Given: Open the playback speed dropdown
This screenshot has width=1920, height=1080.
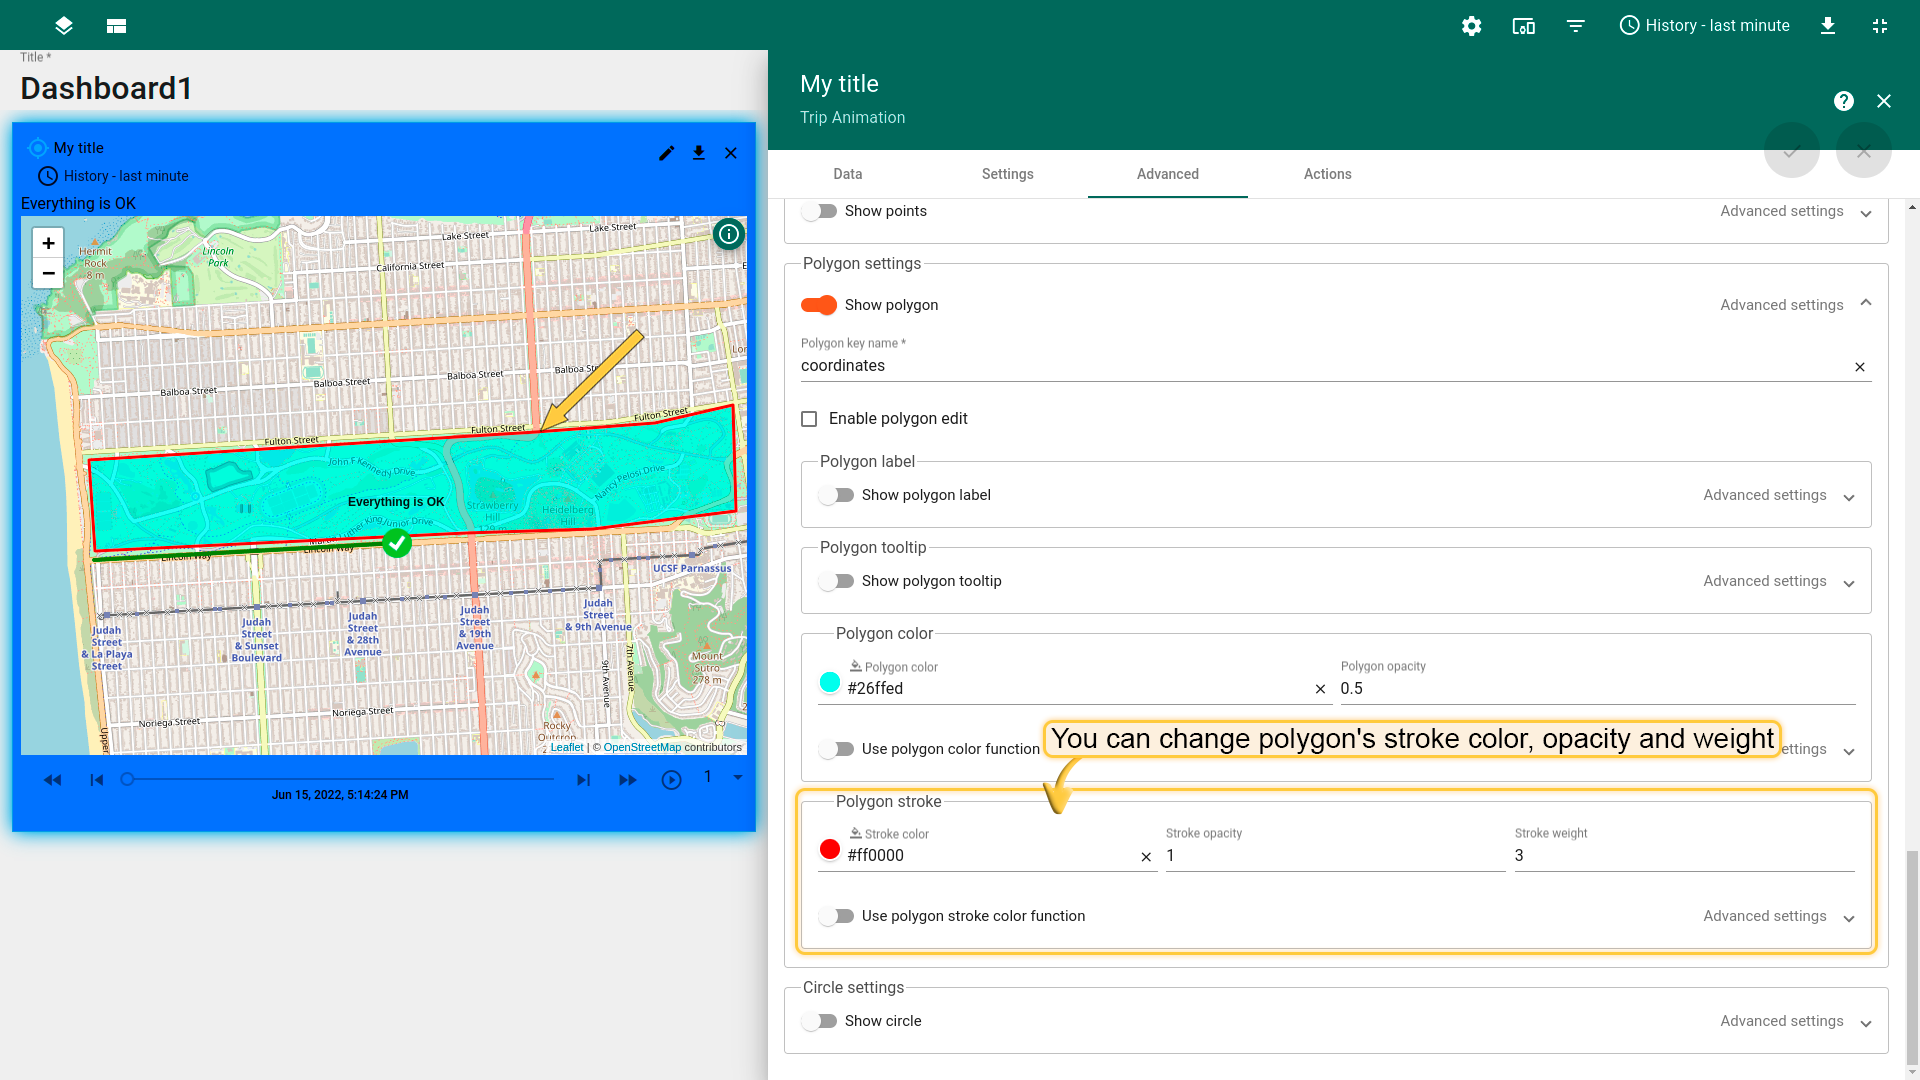Looking at the screenshot, I should (x=738, y=778).
